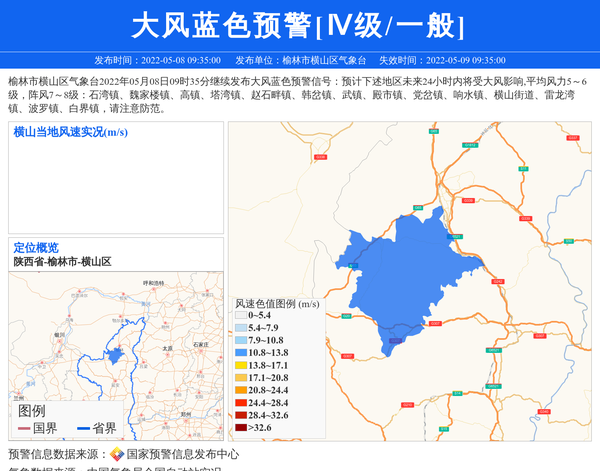Image resolution: width=600 pixels, height=471 pixels.
Task: Click 呼和浩特 on the overview map
Action: pyautogui.click(x=153, y=283)
